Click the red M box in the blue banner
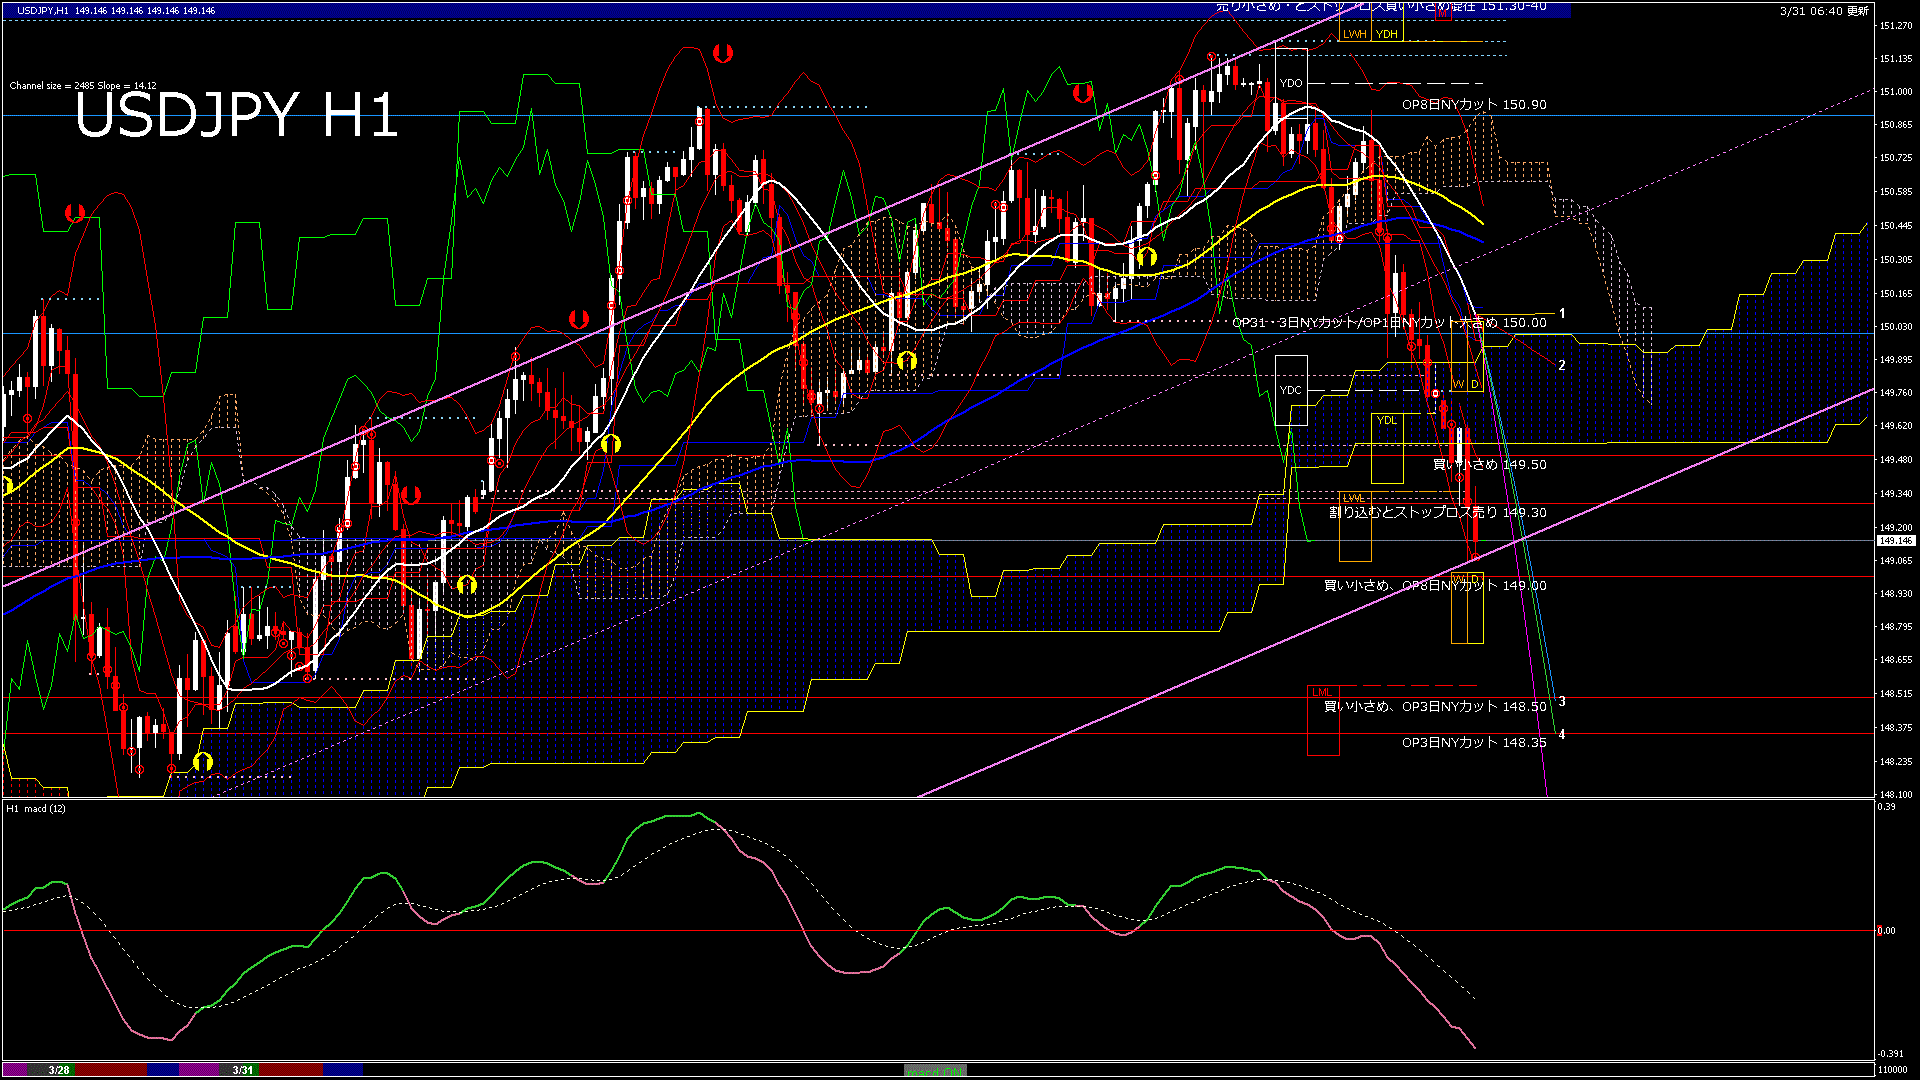 click(1442, 14)
